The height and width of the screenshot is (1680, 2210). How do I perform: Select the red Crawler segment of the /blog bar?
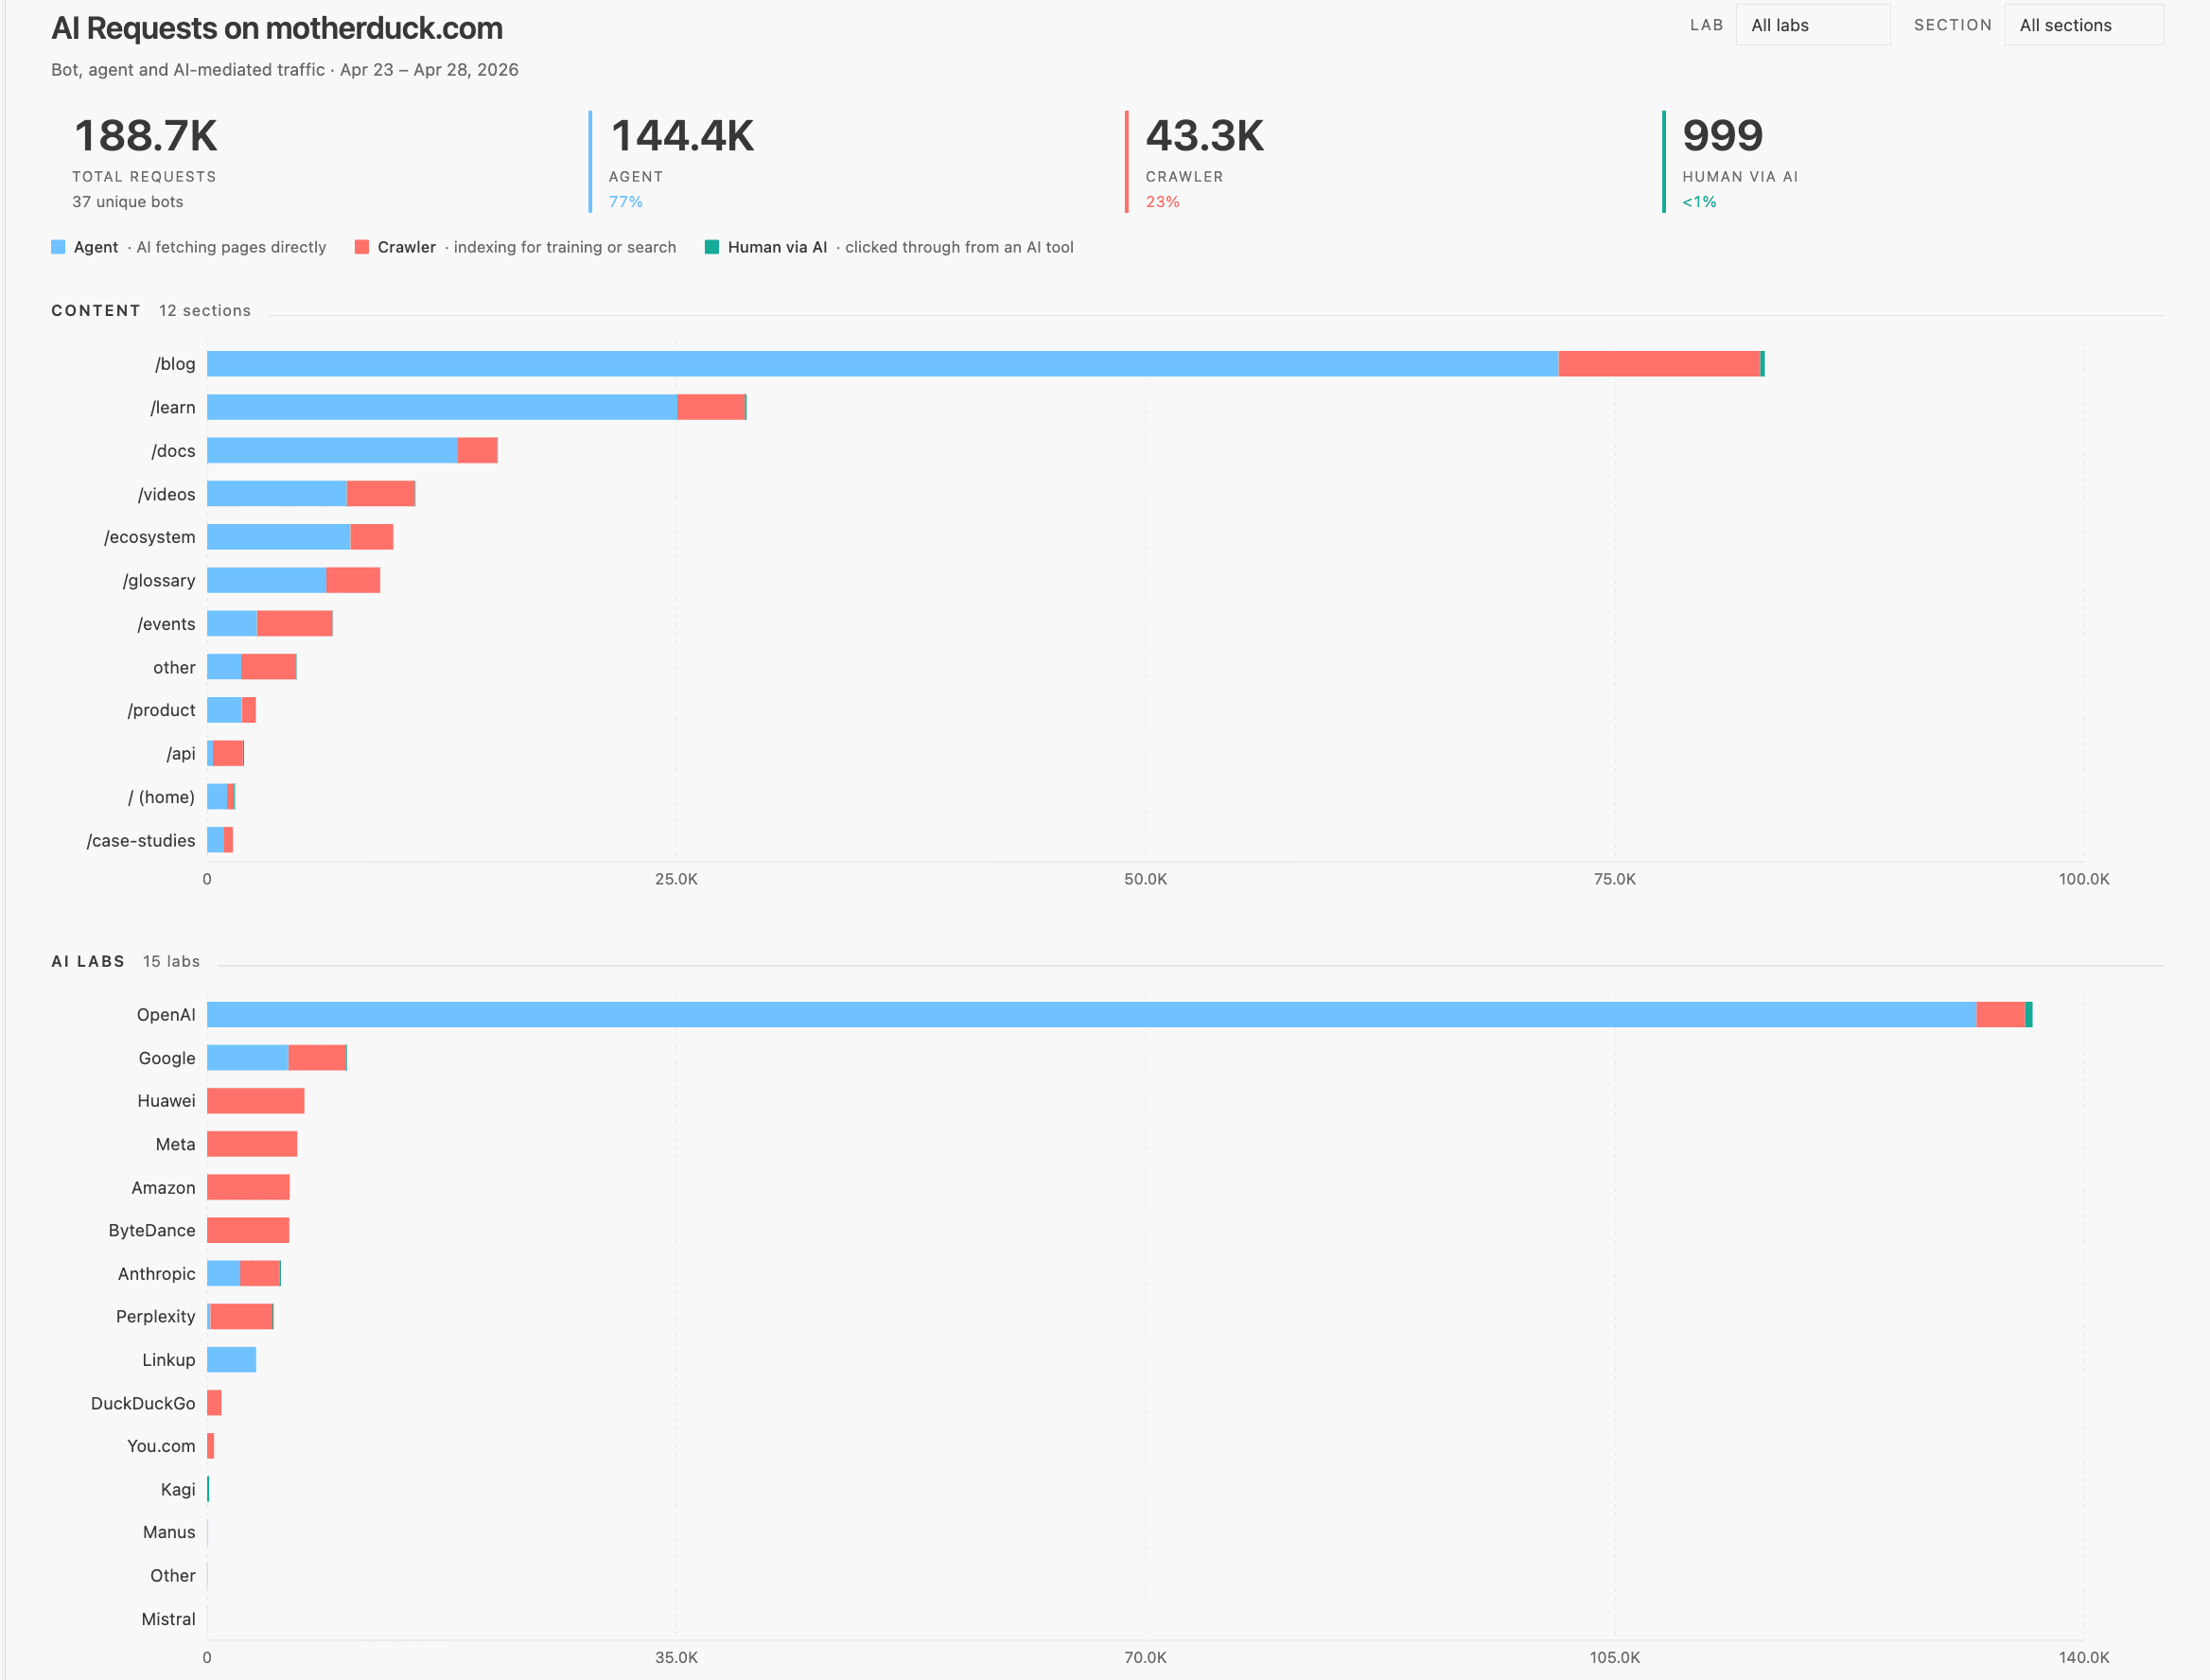coord(1659,364)
